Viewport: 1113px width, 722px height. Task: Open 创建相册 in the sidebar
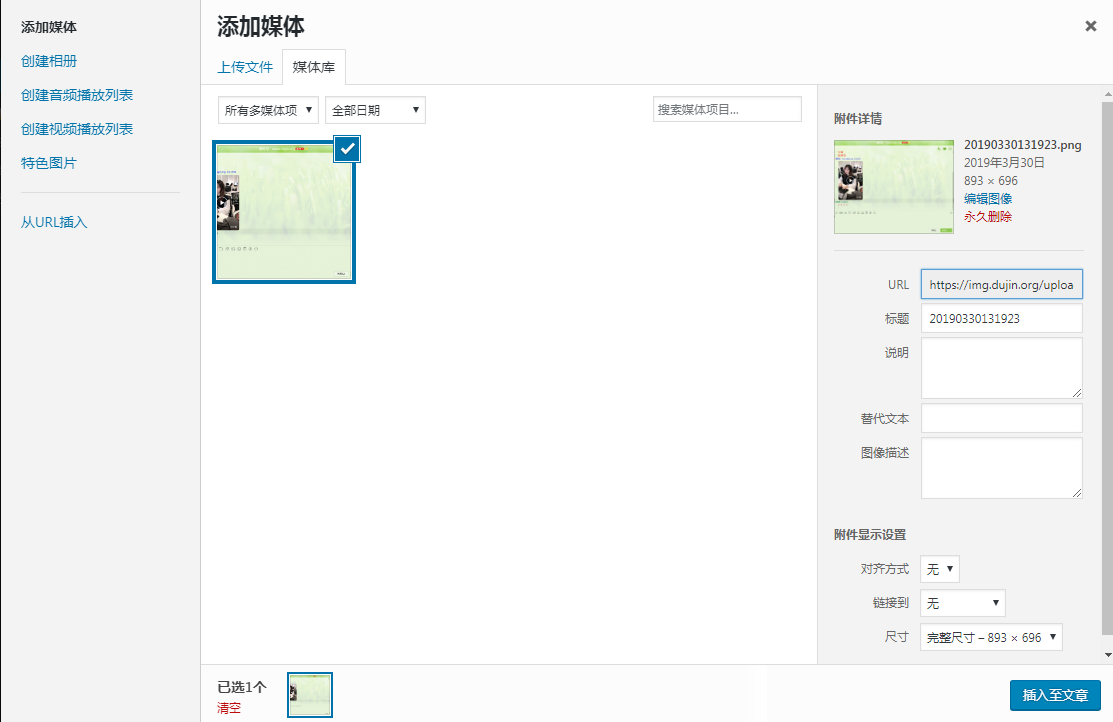coord(49,61)
